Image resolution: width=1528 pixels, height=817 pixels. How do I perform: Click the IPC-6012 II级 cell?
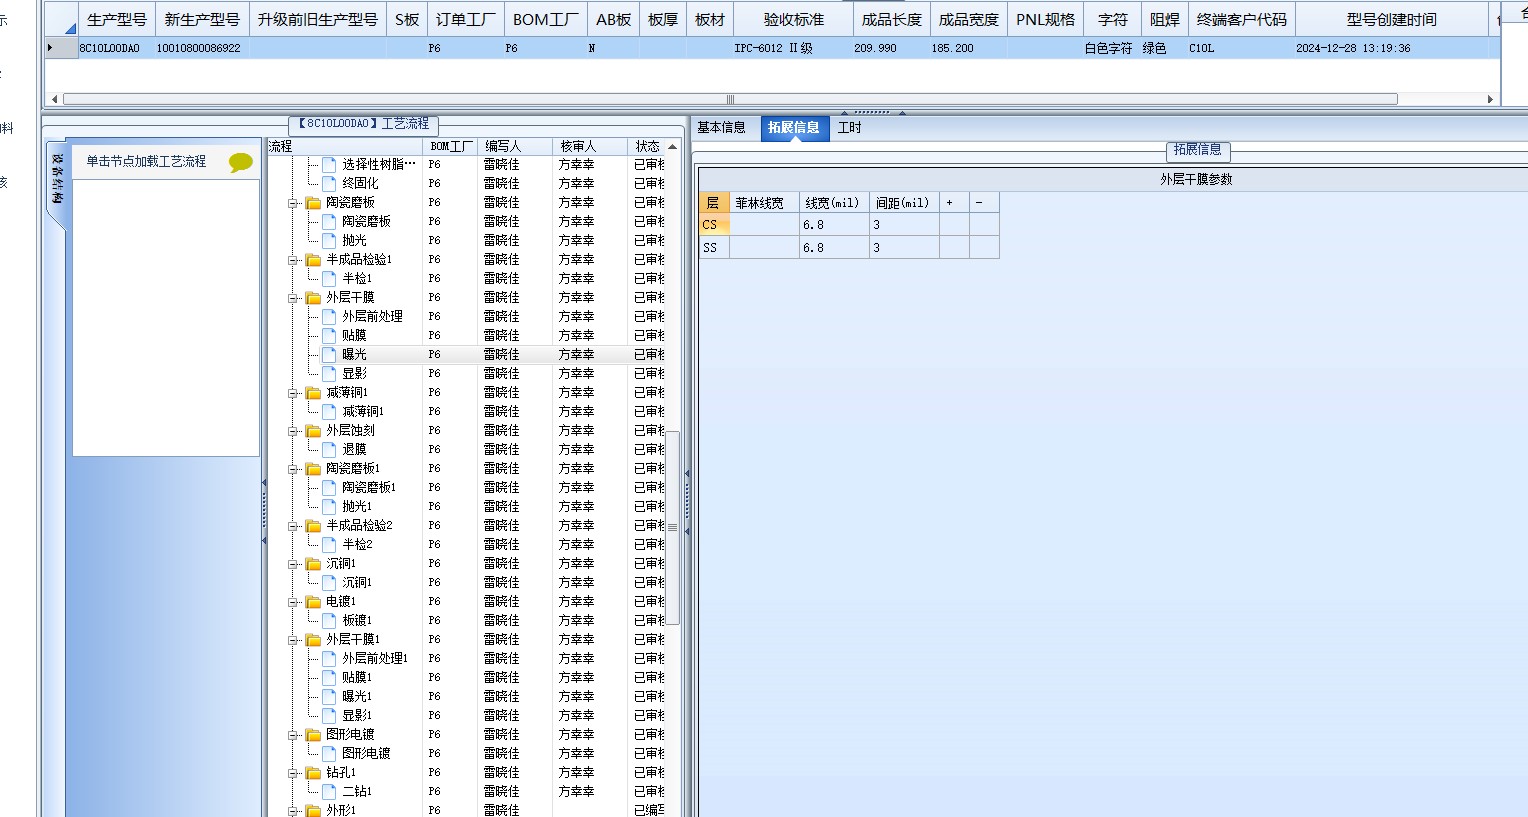point(794,48)
